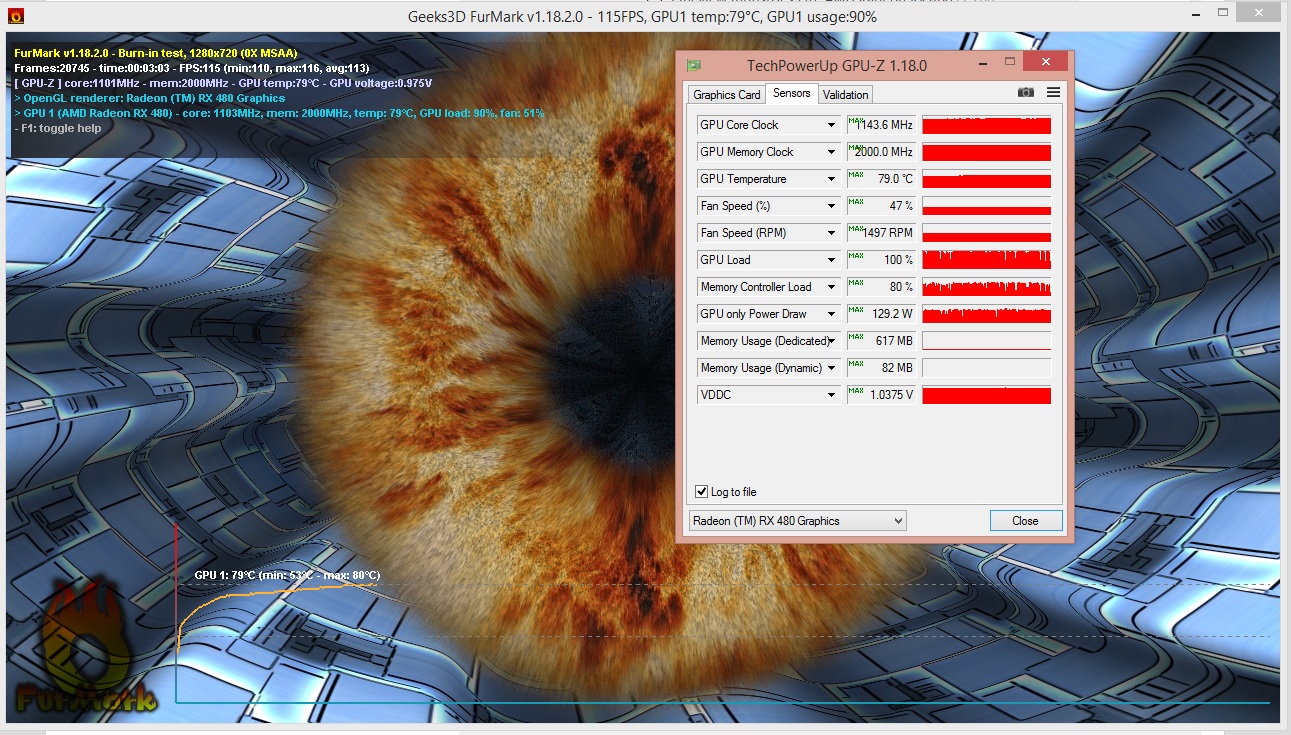Click the [GPU-Z] core:1101MHz overlay line

point(223,83)
